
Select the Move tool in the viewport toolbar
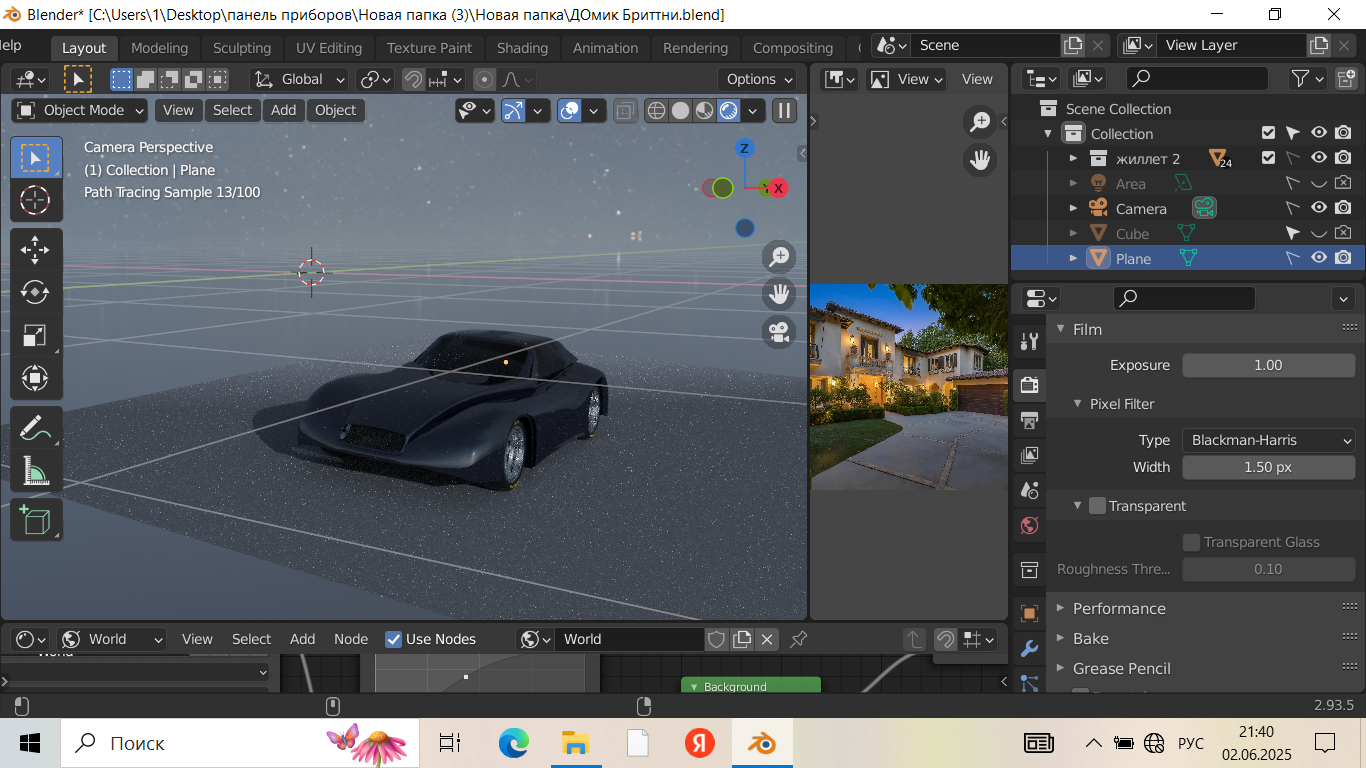(x=35, y=249)
